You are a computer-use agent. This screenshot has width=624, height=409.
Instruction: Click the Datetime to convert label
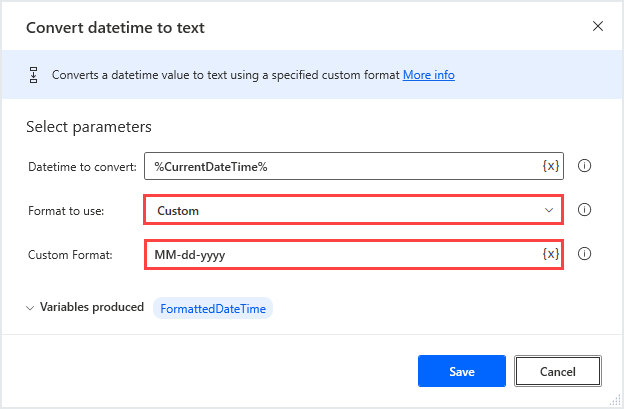coord(82,166)
